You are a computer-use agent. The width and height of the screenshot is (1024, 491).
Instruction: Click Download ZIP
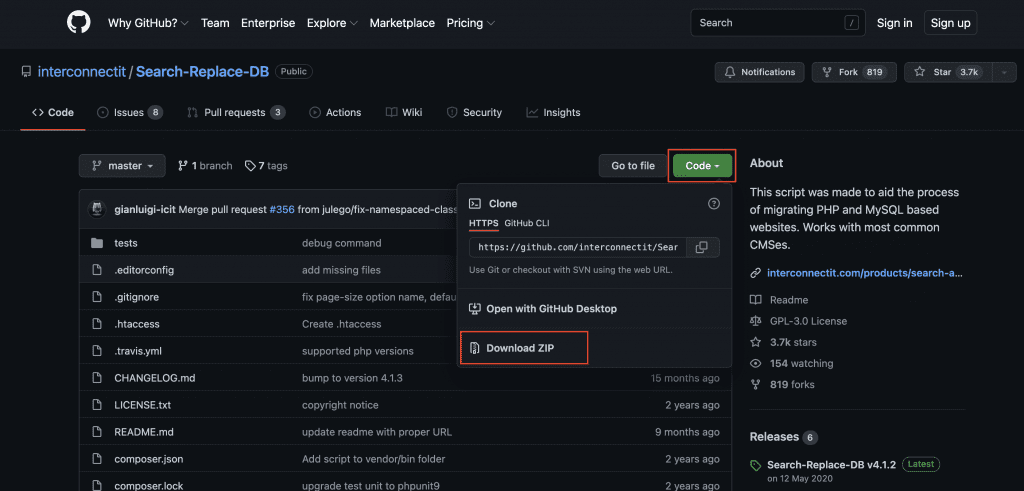(x=512, y=348)
